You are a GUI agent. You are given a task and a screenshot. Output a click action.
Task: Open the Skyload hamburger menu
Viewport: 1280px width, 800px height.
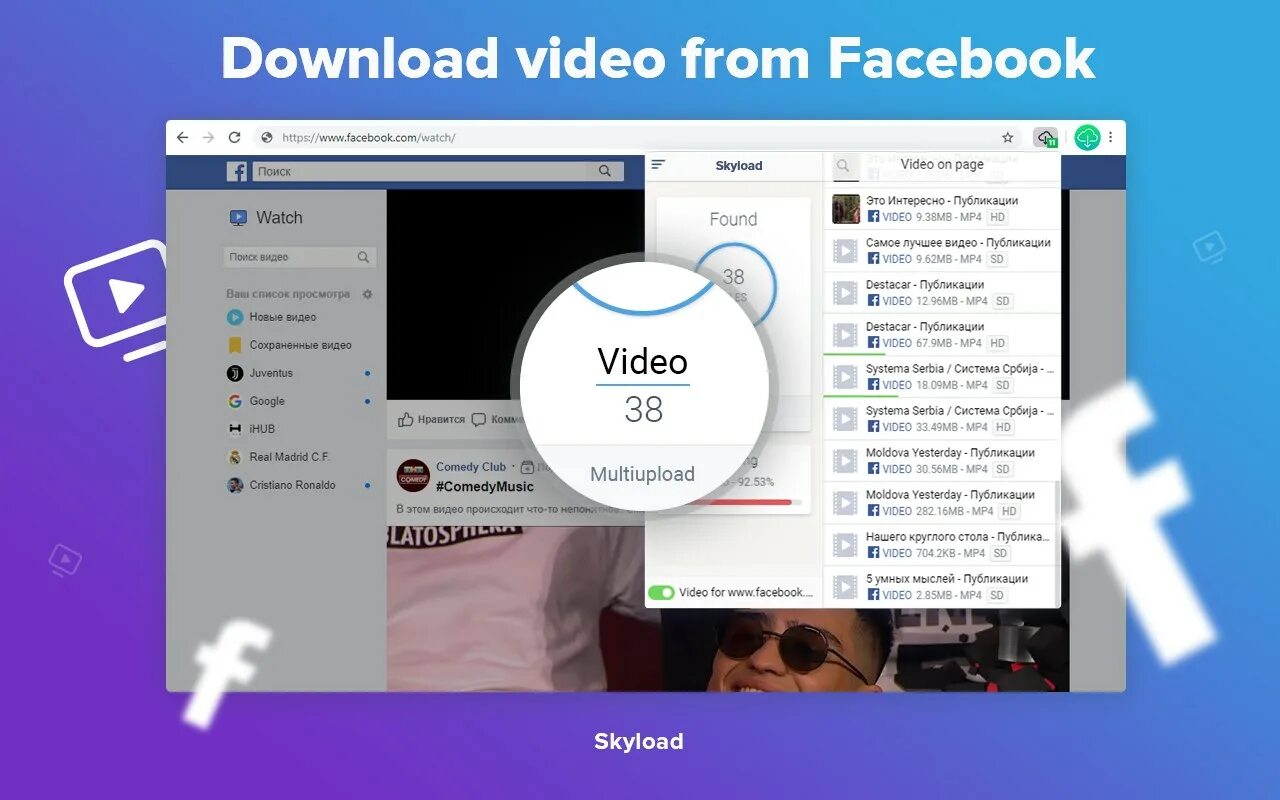click(658, 165)
